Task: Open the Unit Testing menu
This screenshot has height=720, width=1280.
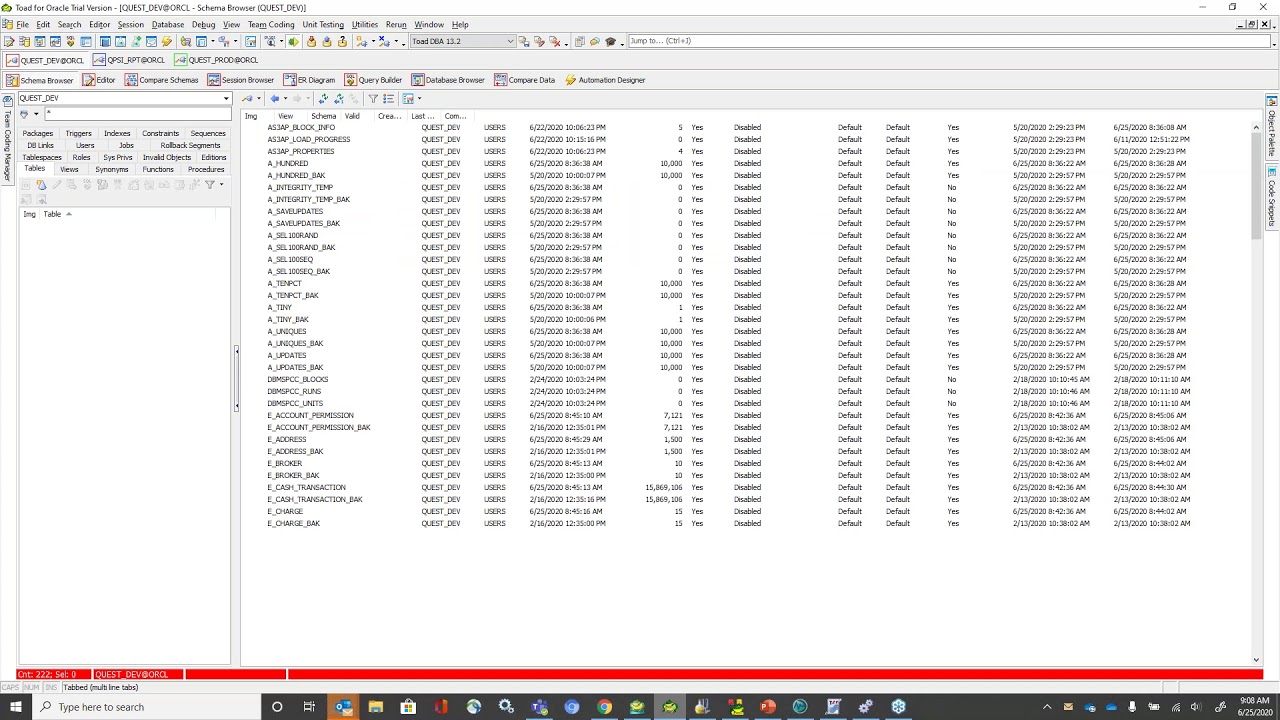Action: (323, 24)
